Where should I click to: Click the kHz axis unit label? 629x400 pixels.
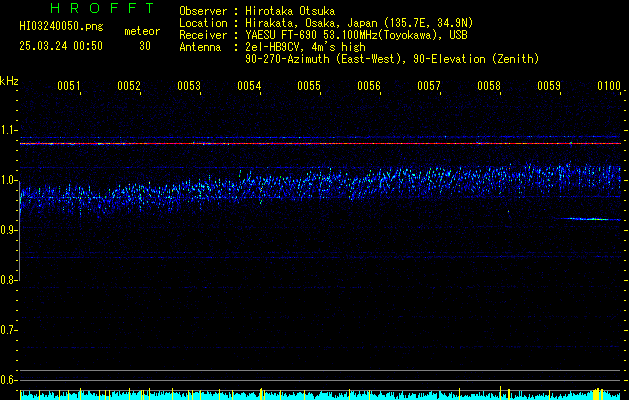[9, 81]
